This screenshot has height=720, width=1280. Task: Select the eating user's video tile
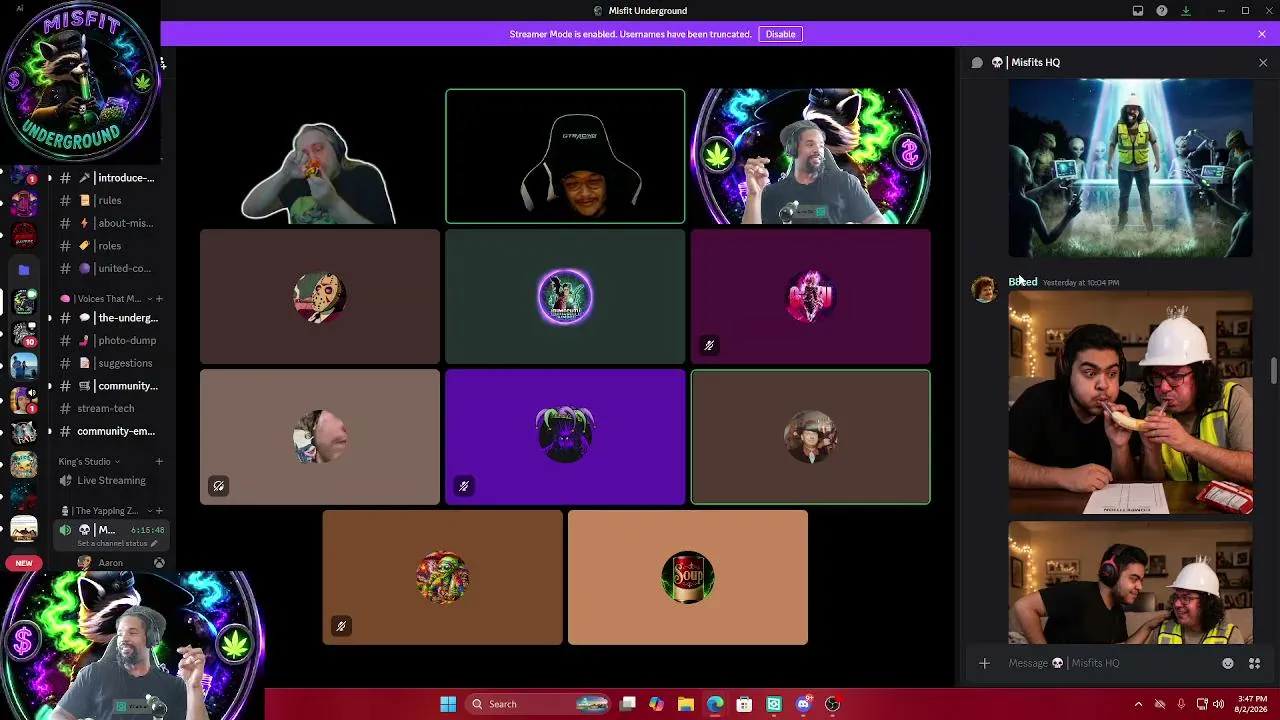coord(320,156)
